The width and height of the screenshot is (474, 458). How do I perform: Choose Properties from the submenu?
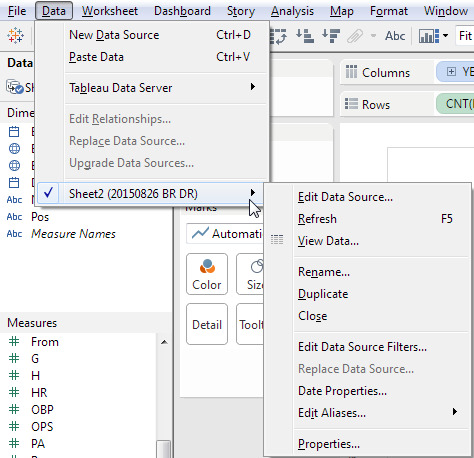[367, 444]
